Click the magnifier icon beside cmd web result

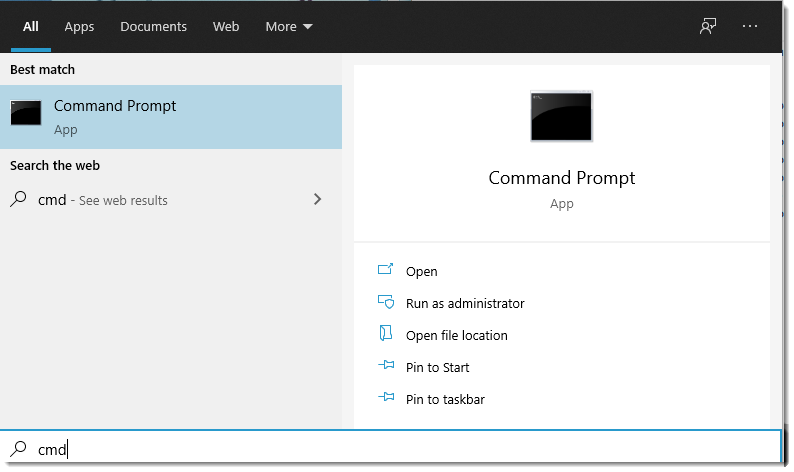18,199
